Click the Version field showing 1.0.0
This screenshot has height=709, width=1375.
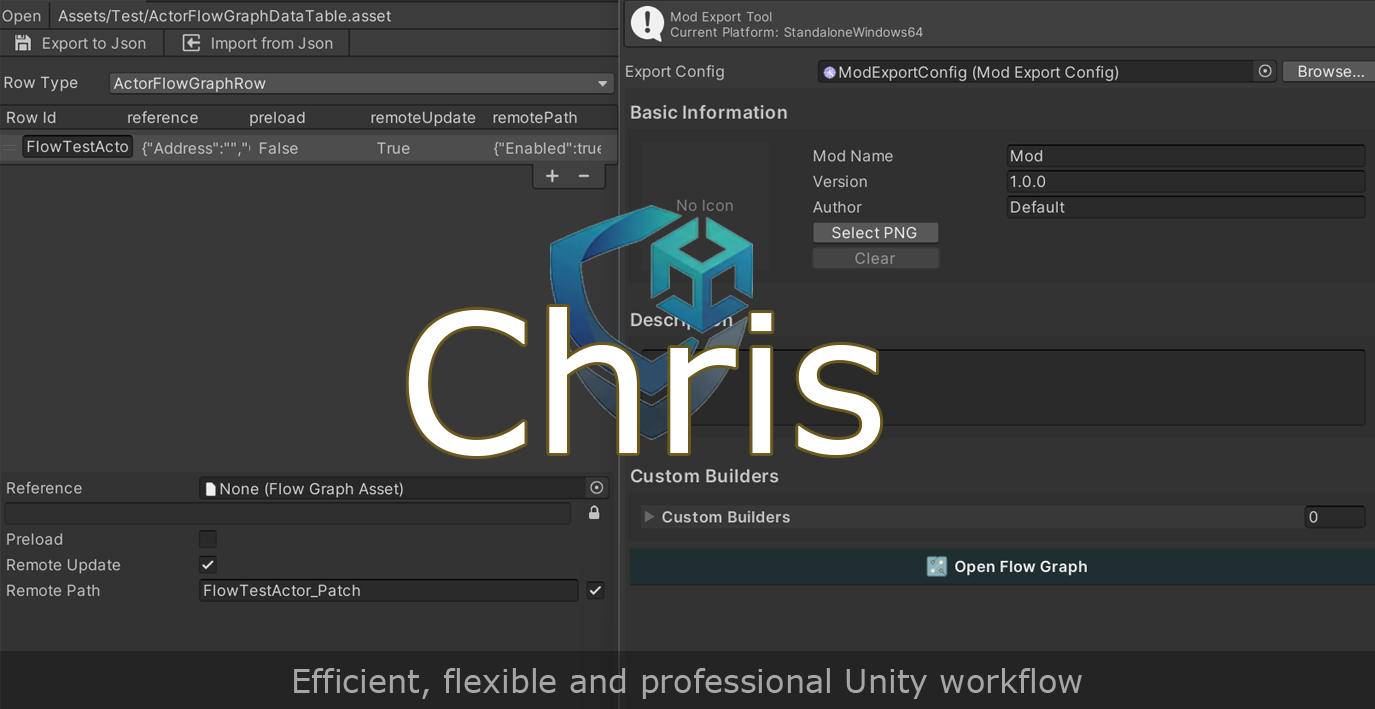click(x=1185, y=182)
